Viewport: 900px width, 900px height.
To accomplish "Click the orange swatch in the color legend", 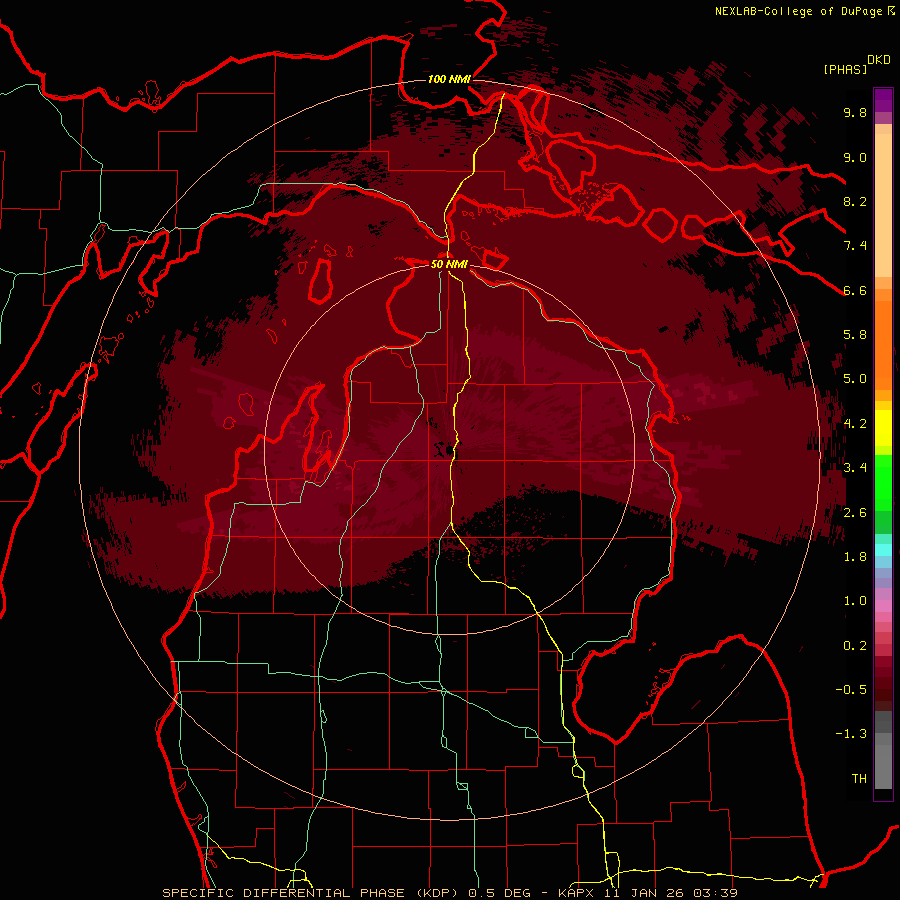I will click(x=883, y=344).
